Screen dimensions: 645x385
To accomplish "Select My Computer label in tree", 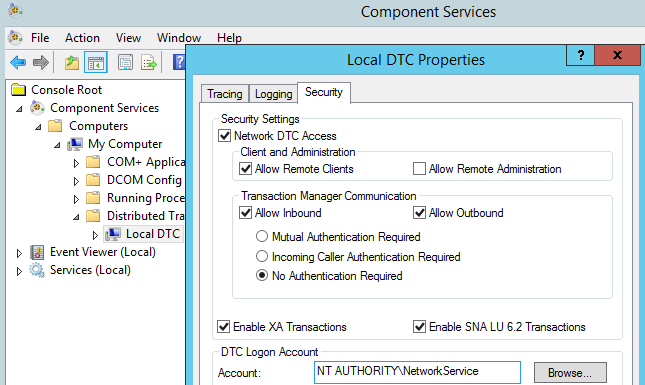I will 125,144.
